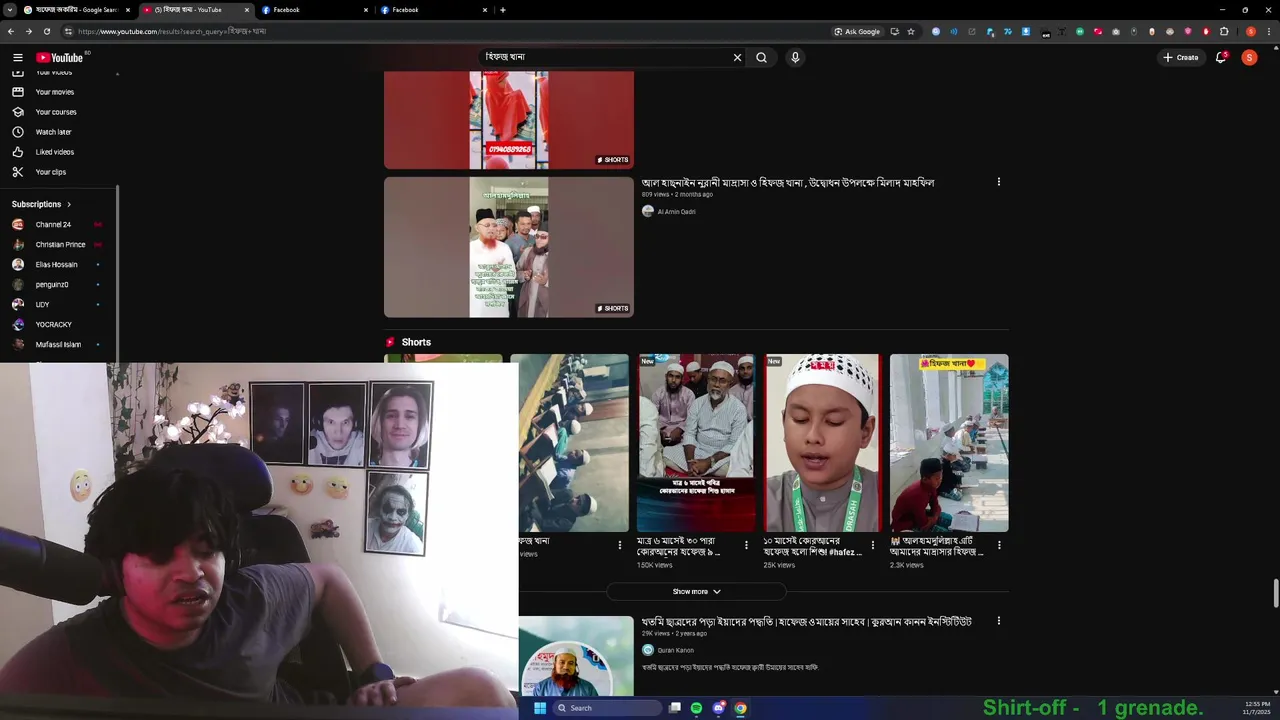This screenshot has width=1280, height=720.
Task: Open the Shorts shelf heading
Action: pos(416,342)
